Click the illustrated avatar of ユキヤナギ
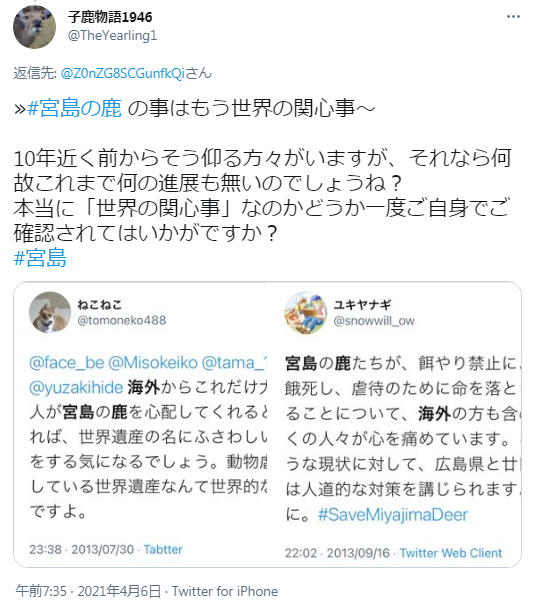 [x=305, y=313]
